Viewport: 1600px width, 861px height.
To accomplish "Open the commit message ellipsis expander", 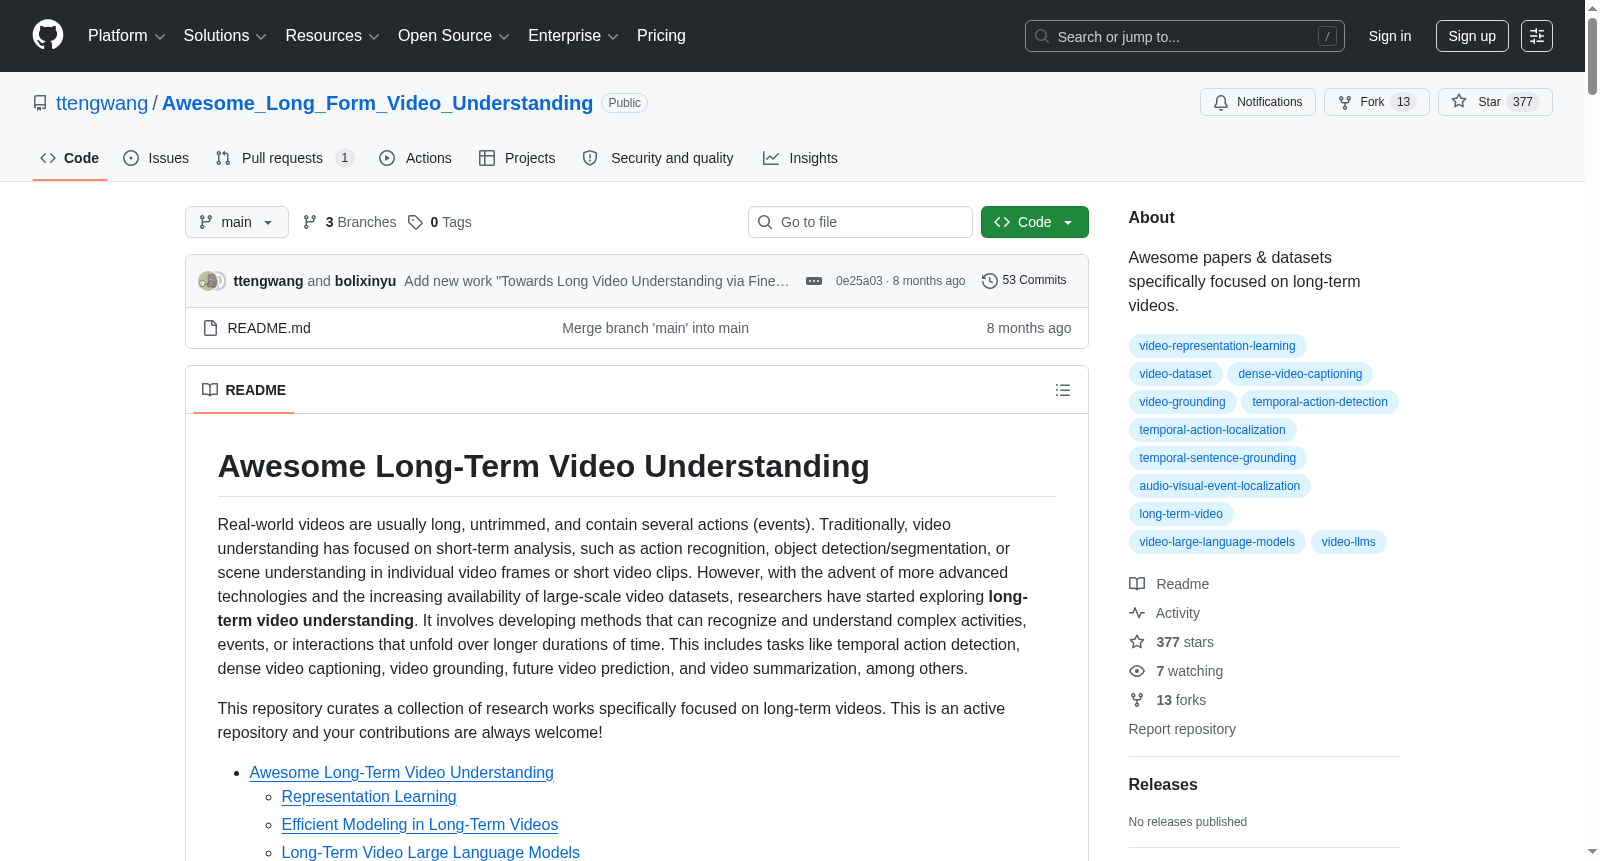I will pyautogui.click(x=814, y=281).
